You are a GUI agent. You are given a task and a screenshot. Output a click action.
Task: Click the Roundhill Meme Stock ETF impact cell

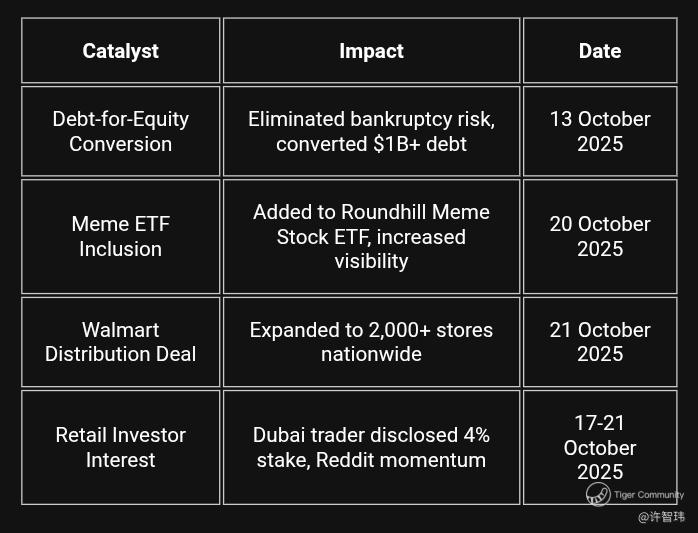pyautogui.click(x=371, y=236)
